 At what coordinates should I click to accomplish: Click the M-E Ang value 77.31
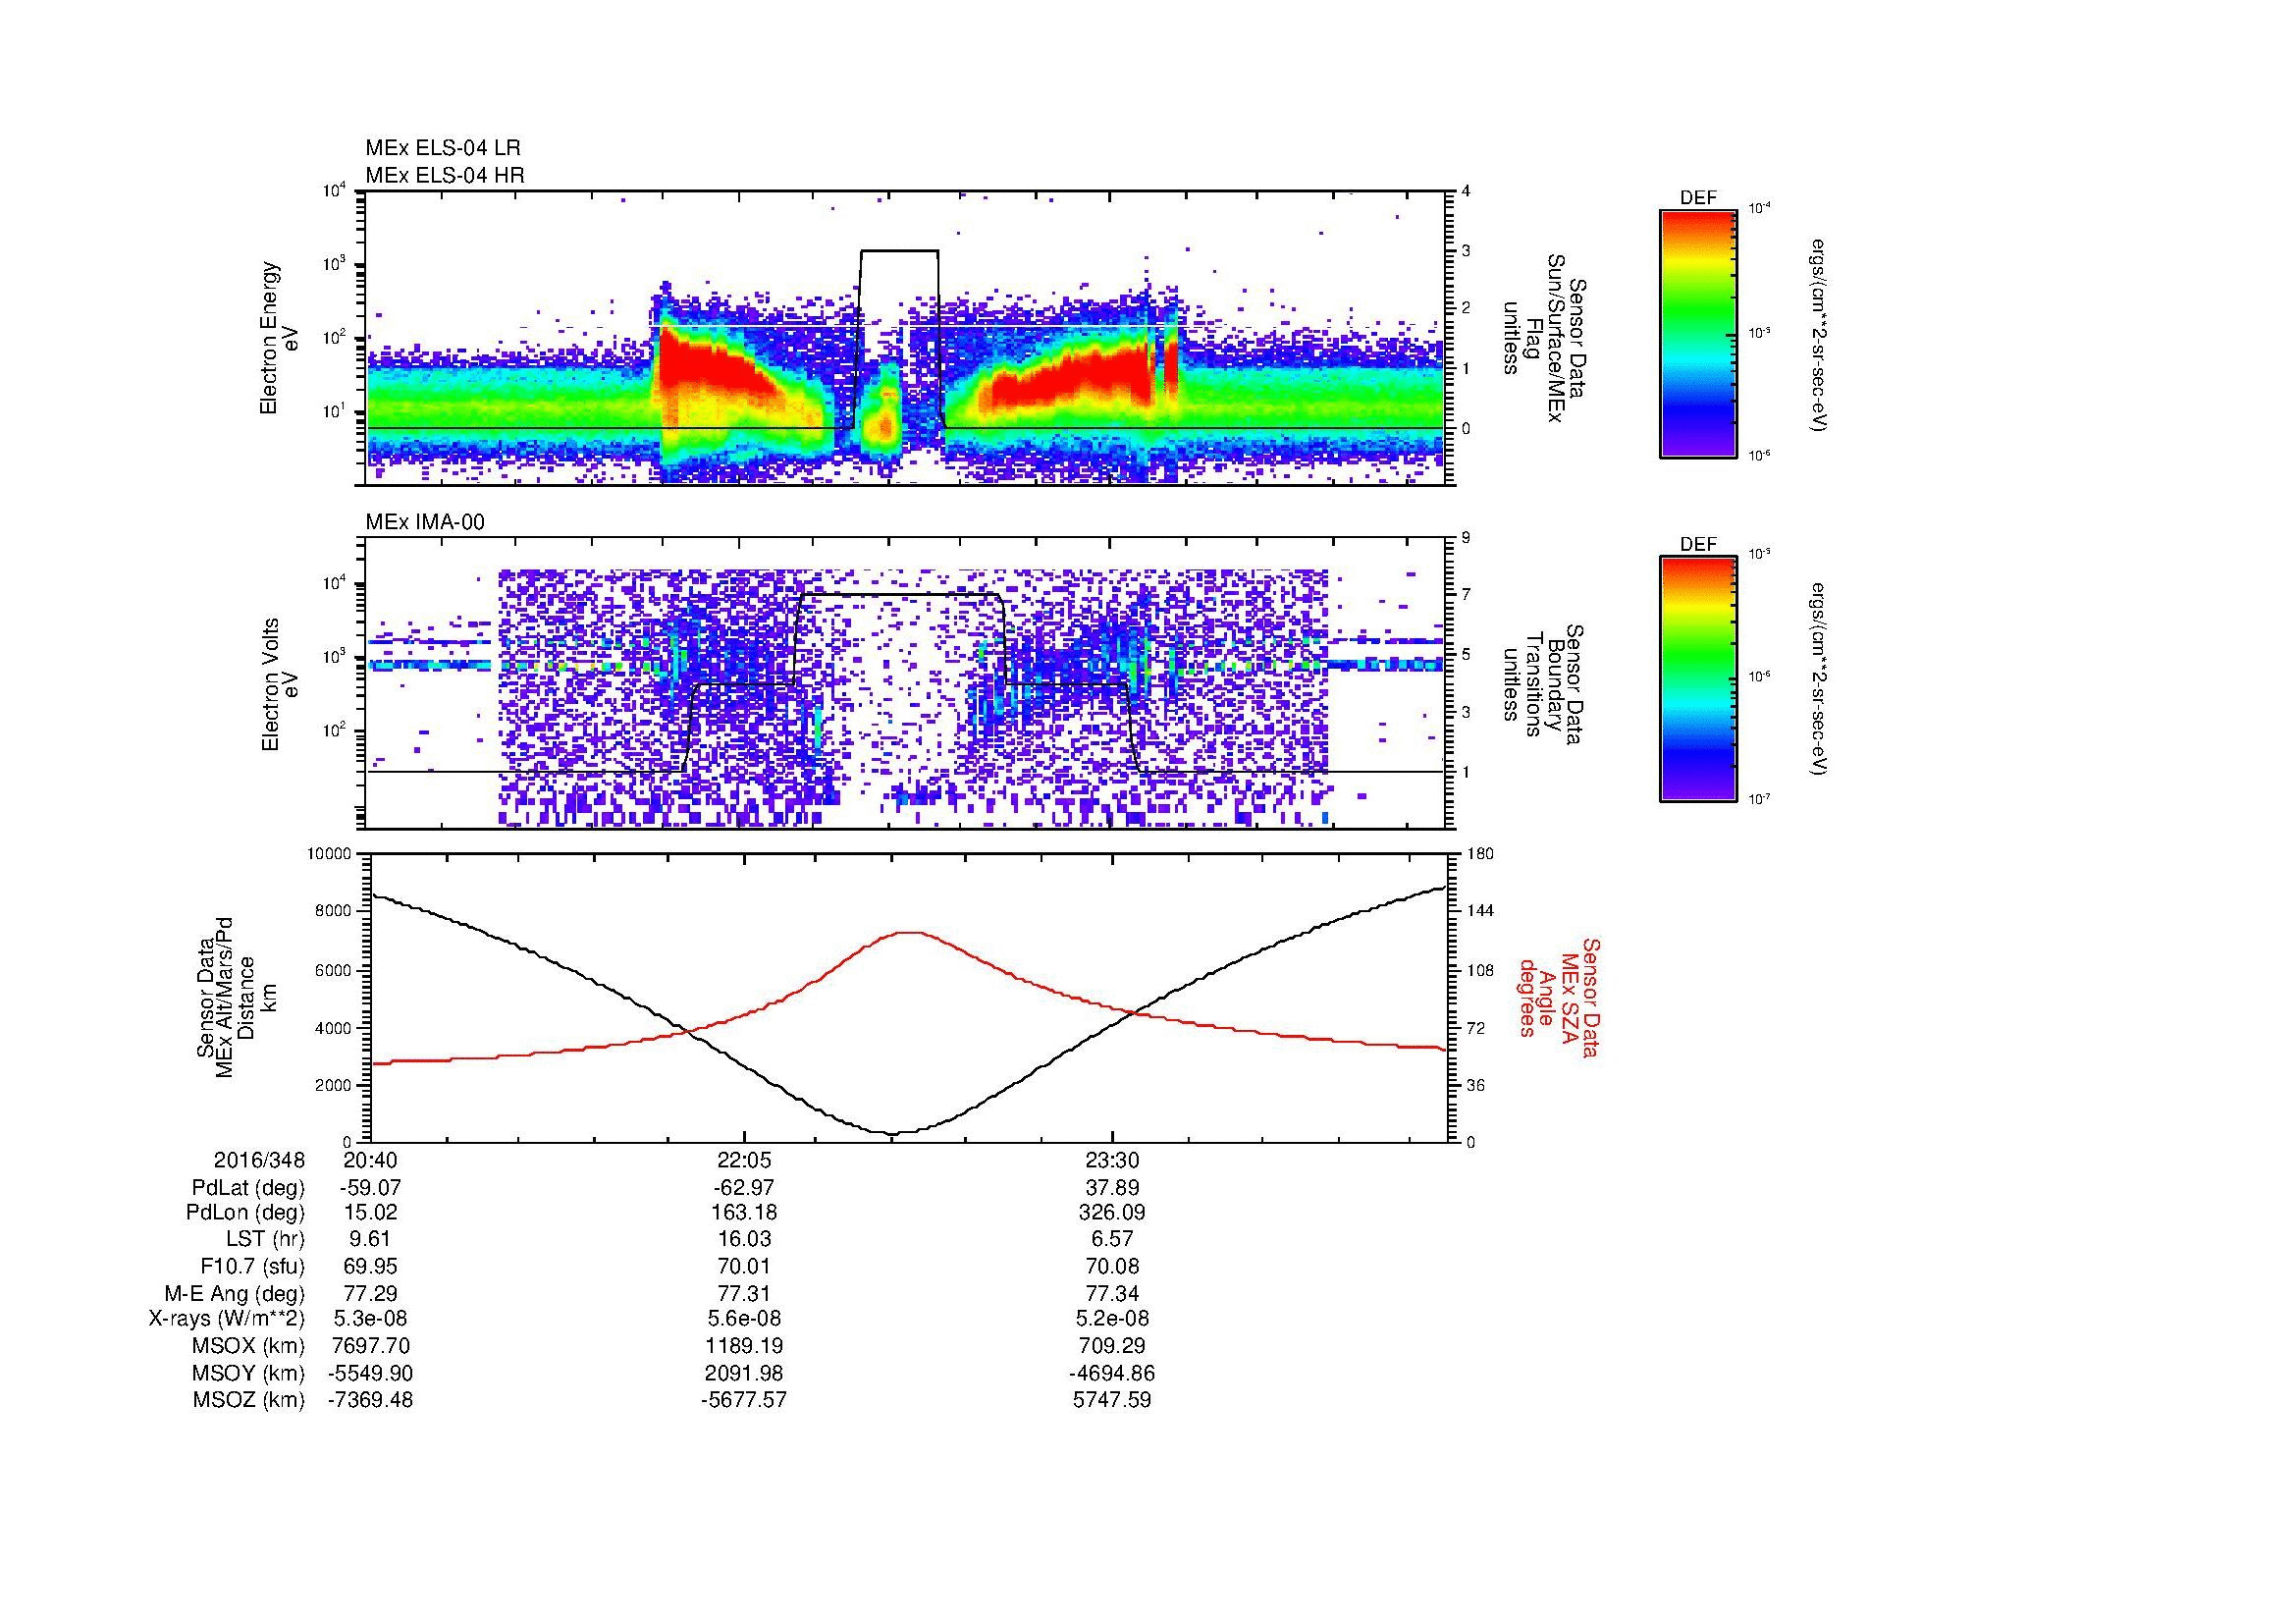point(744,1294)
